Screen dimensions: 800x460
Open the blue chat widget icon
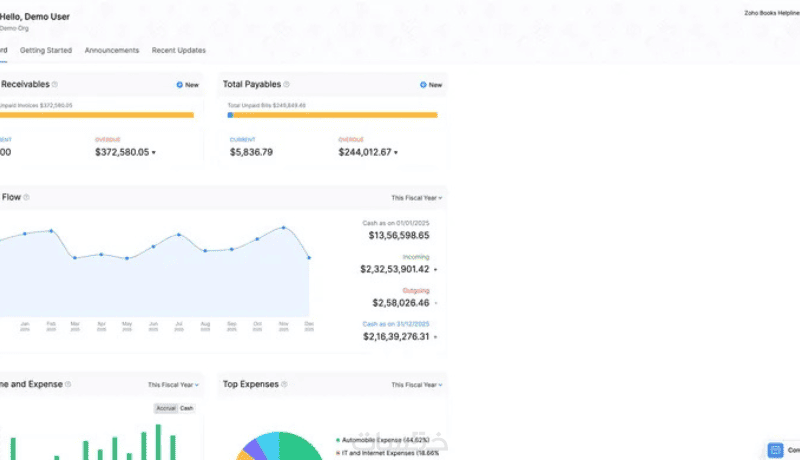(x=776, y=450)
